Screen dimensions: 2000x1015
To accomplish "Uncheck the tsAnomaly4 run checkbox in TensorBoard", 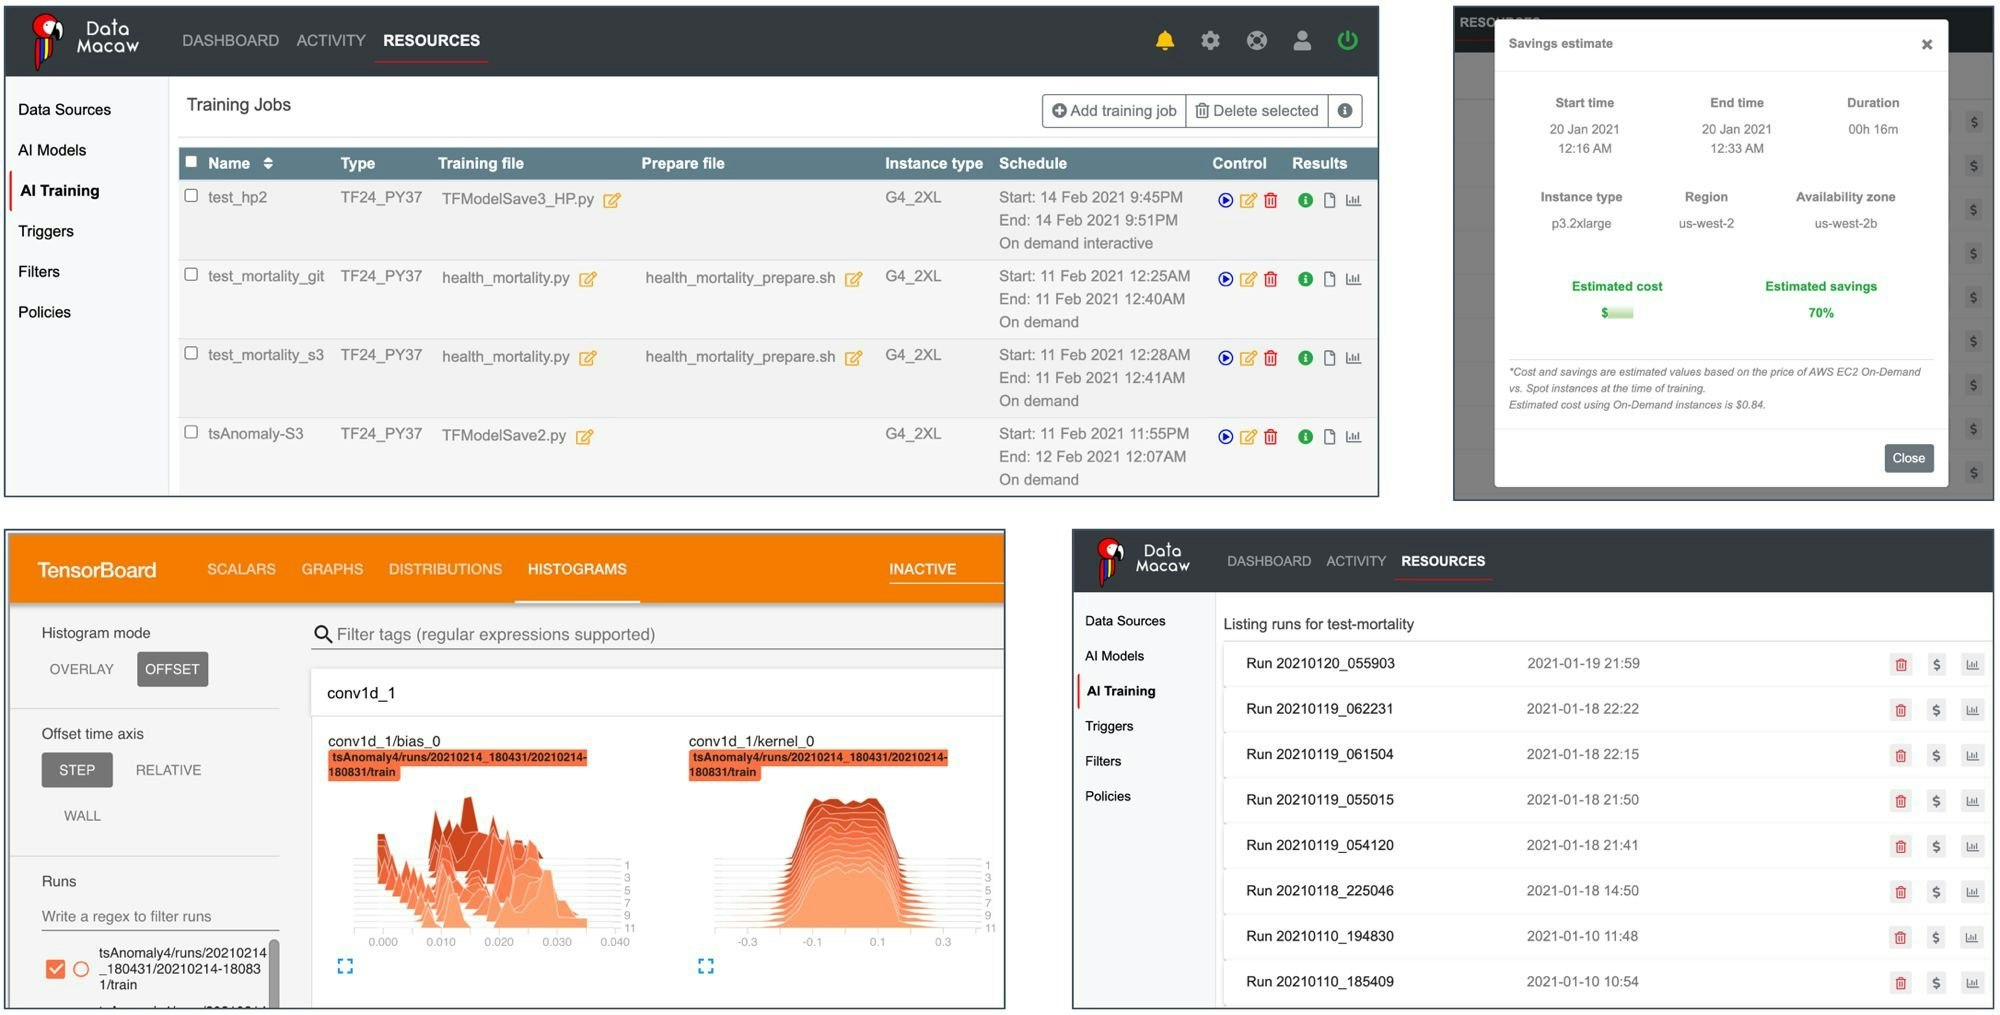I will click(55, 968).
